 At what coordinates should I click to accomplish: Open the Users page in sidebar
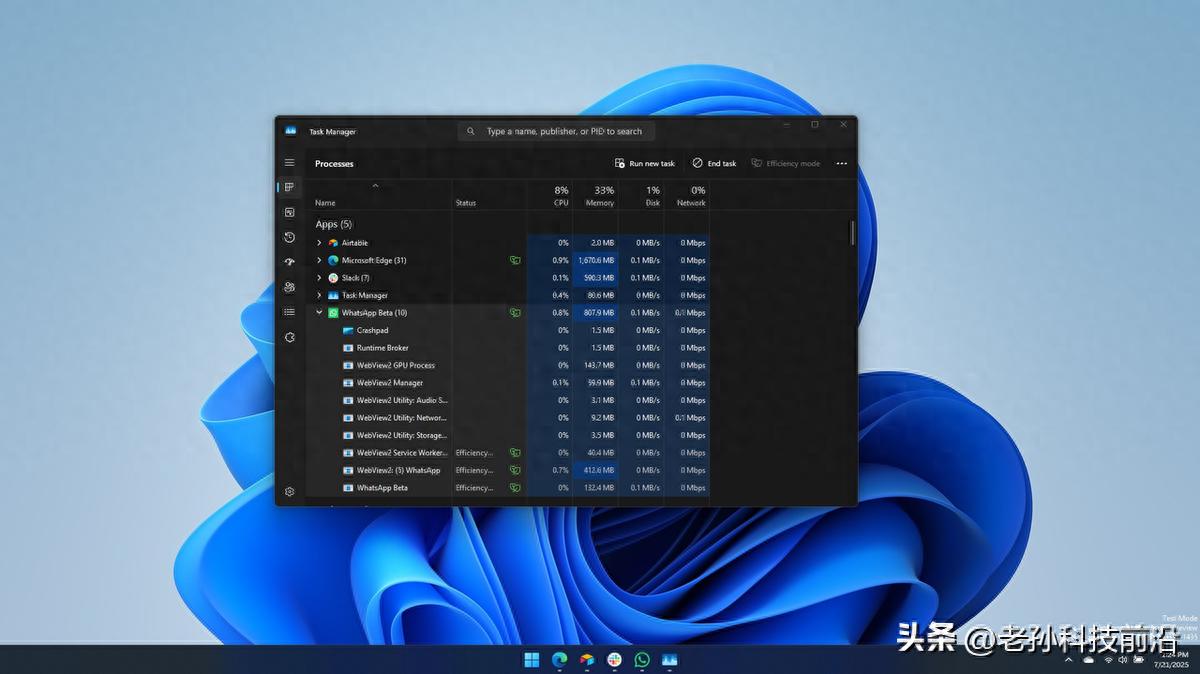pyautogui.click(x=289, y=287)
